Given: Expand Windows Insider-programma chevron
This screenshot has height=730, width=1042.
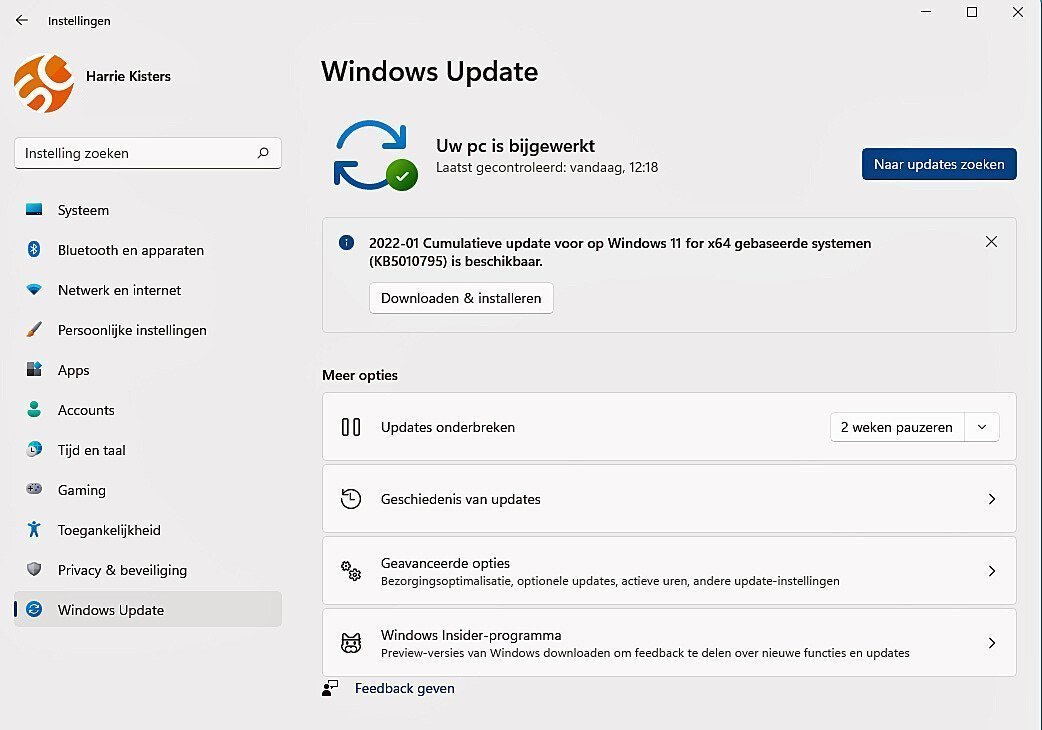Looking at the screenshot, I should [991, 642].
